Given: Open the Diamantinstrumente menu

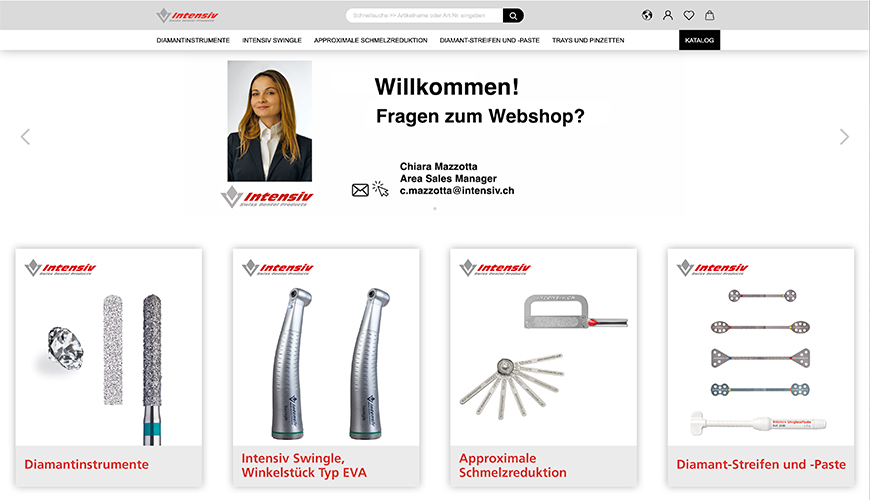Looking at the screenshot, I should tap(193, 41).
